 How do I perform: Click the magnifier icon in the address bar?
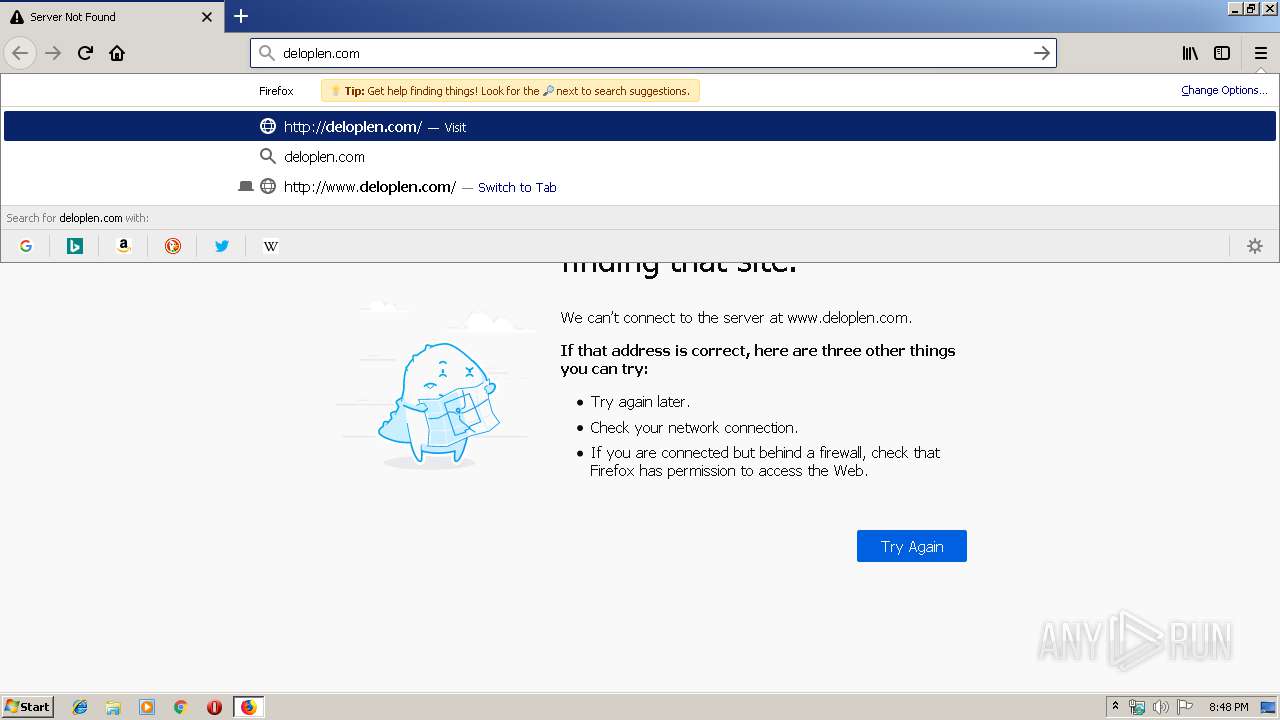(266, 53)
